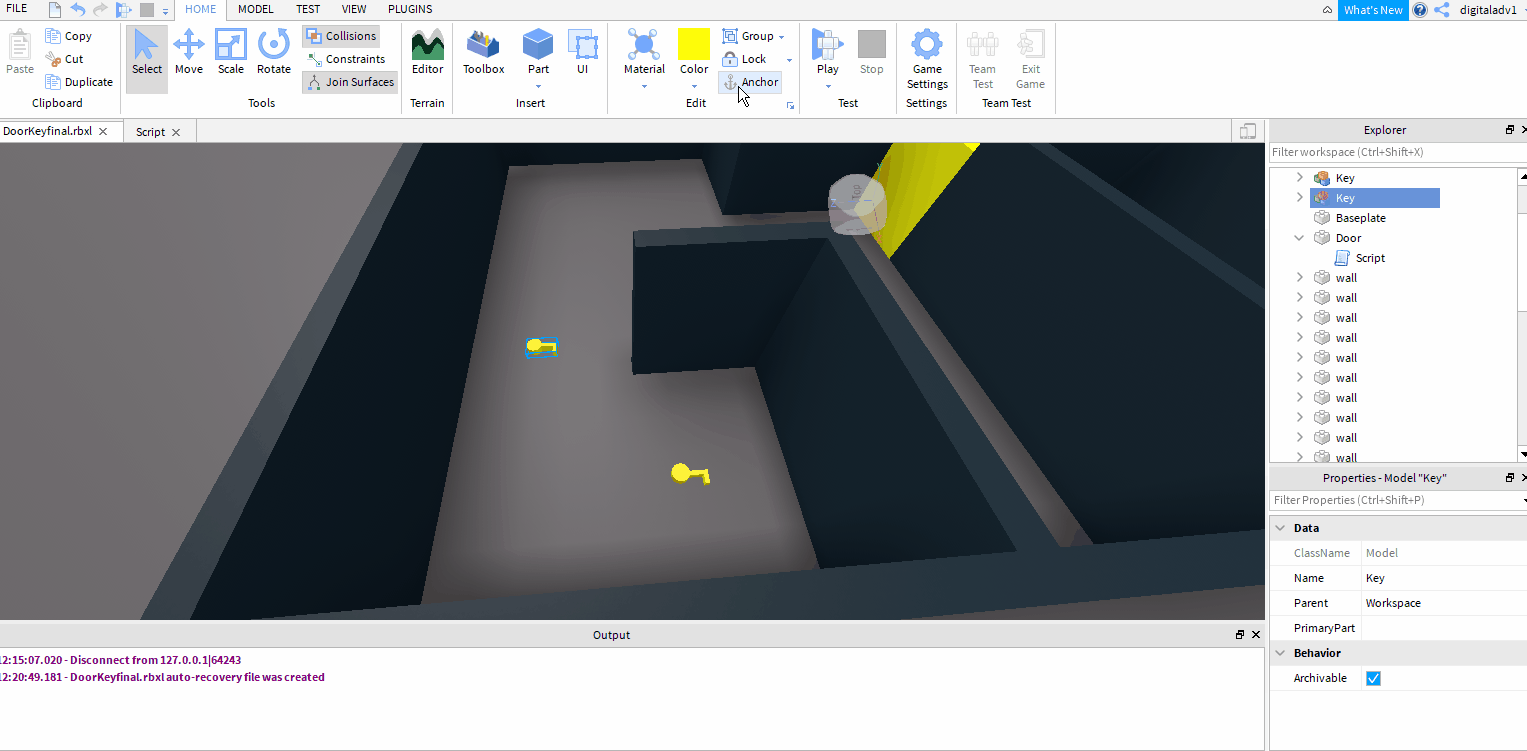This screenshot has height=751, width=1527.
Task: Uncheck the Archivable checkbox
Action: 1373,678
